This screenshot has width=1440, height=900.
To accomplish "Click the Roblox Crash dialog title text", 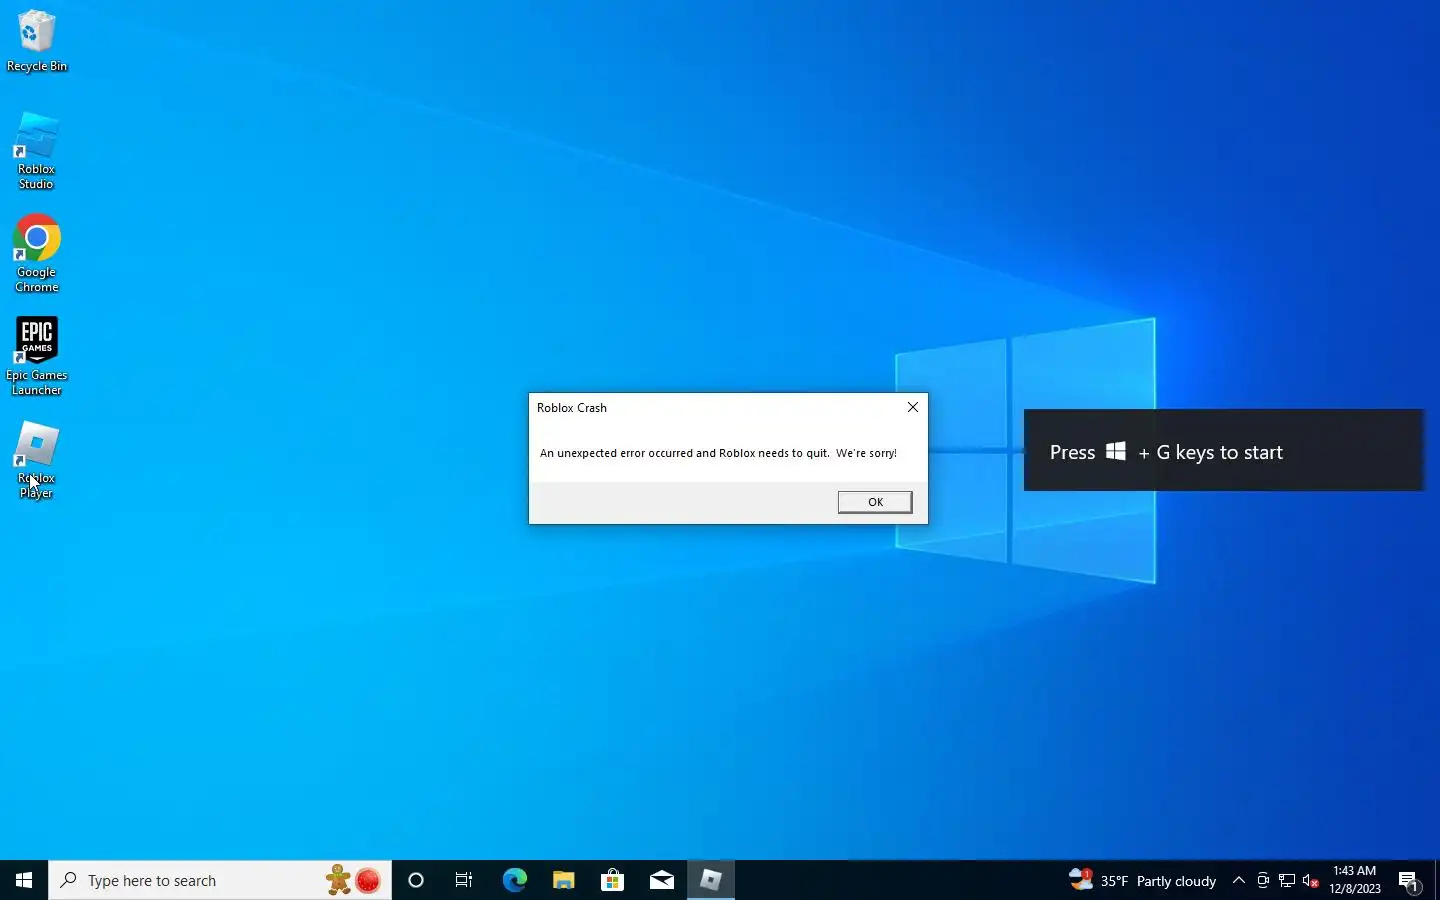I will click(x=572, y=408).
